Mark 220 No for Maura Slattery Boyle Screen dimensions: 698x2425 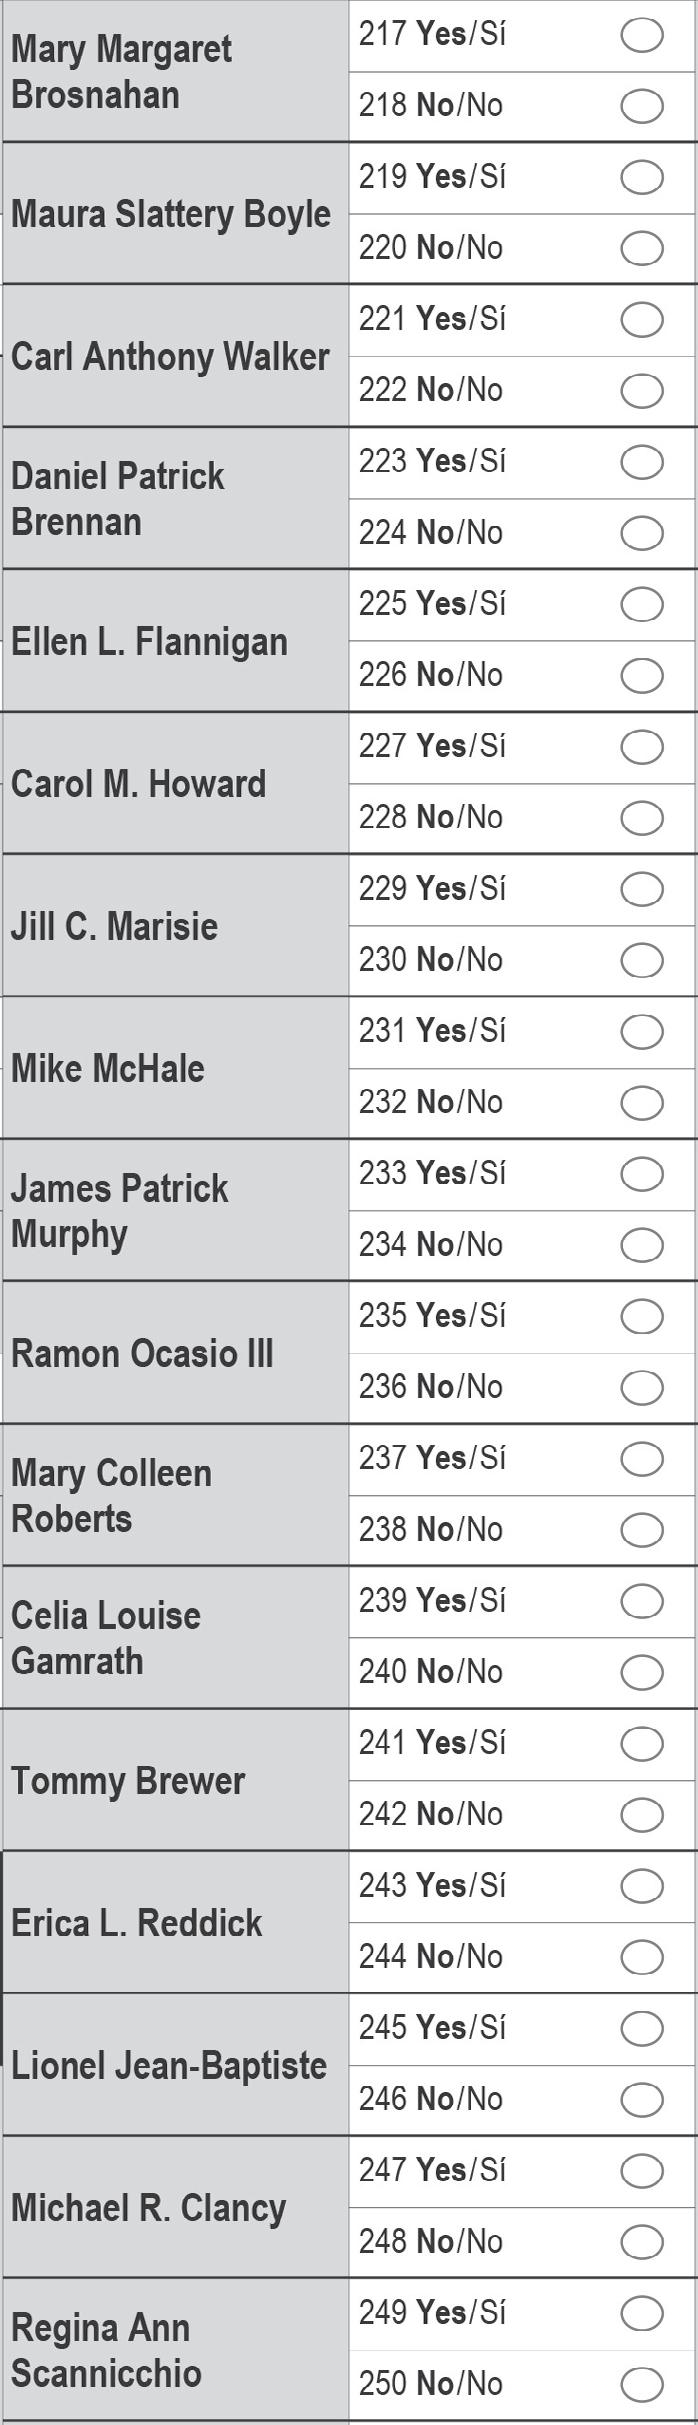642,248
